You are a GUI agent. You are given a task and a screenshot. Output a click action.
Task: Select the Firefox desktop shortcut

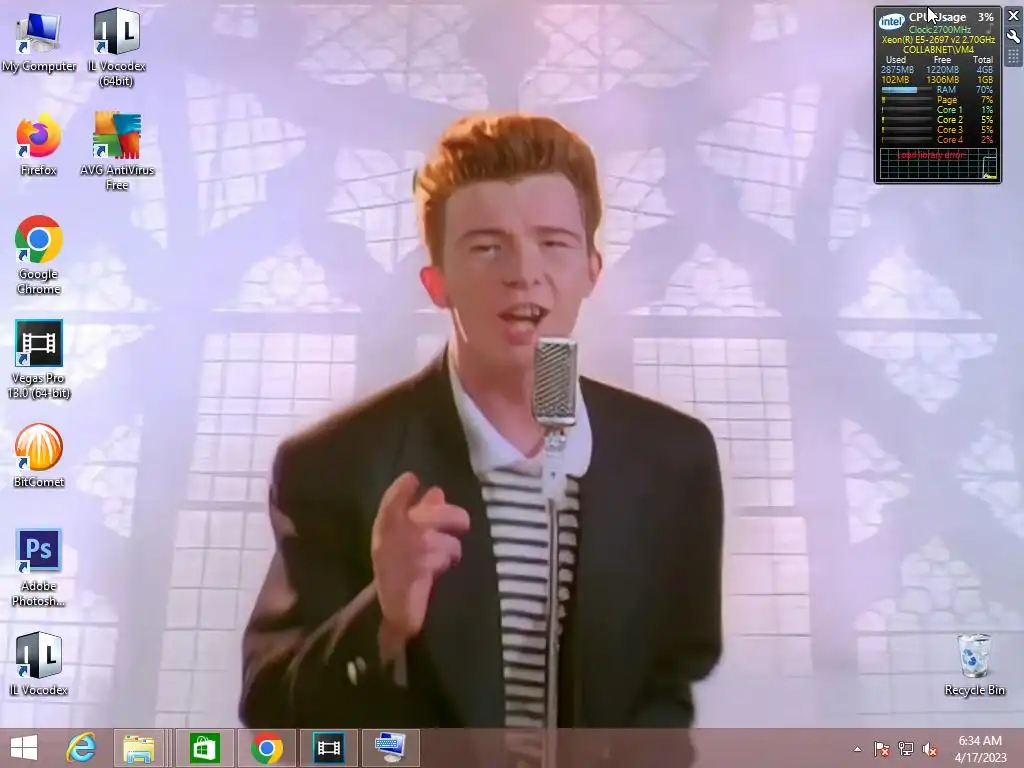coord(39,144)
